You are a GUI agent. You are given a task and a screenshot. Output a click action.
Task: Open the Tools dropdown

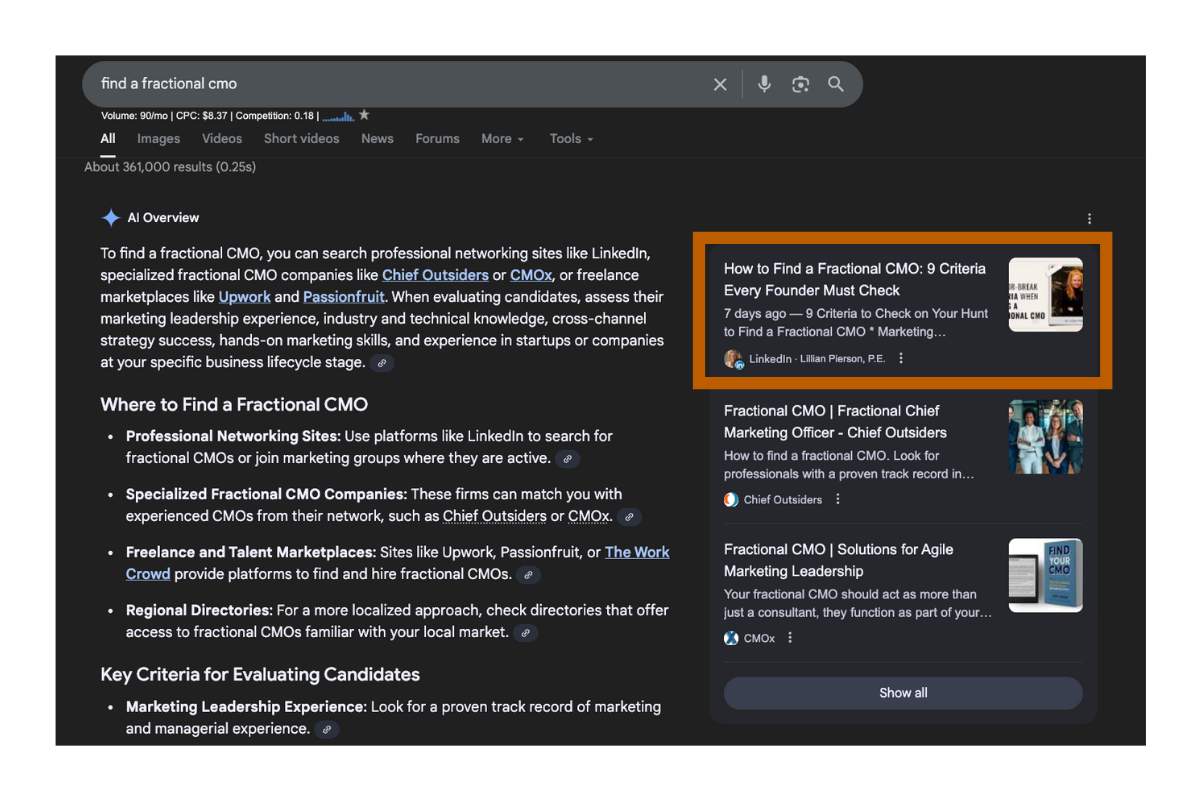(x=571, y=139)
